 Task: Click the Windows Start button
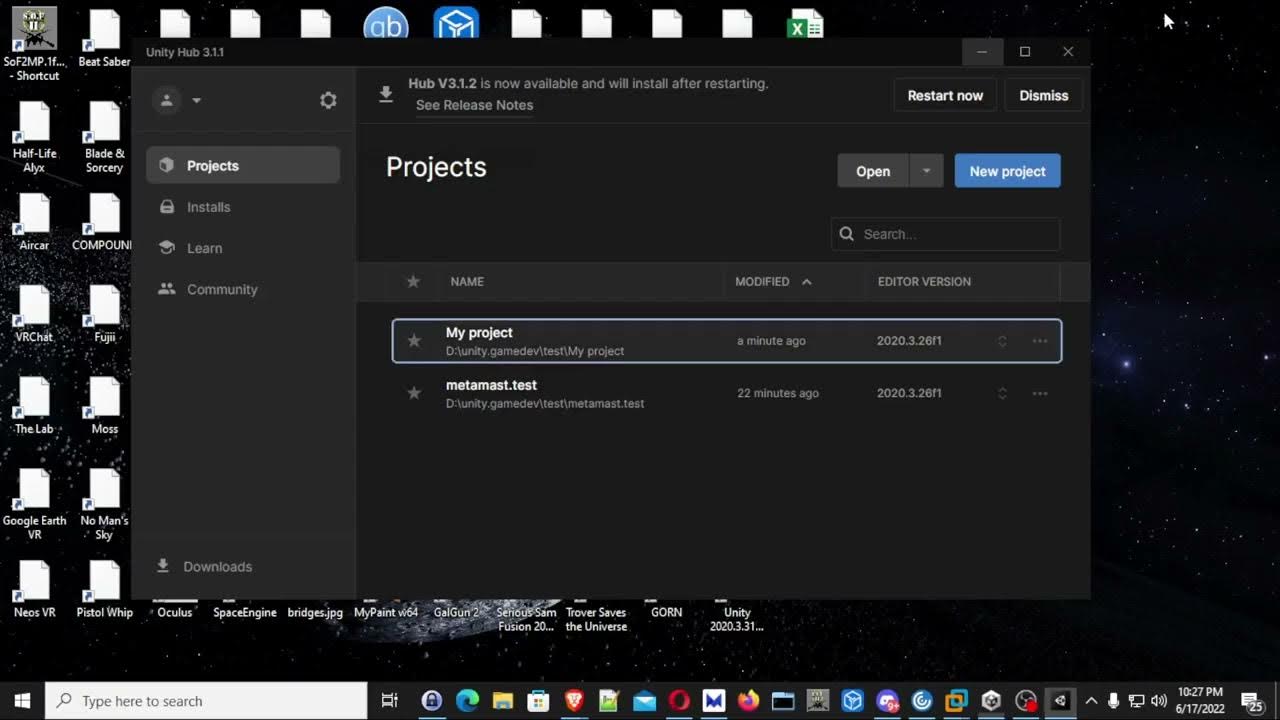click(x=22, y=701)
